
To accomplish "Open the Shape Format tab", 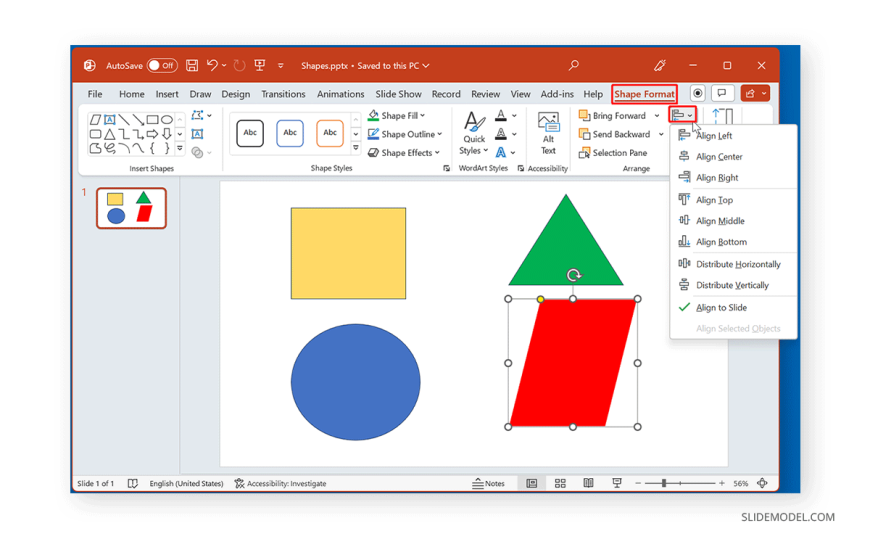I will click(644, 94).
